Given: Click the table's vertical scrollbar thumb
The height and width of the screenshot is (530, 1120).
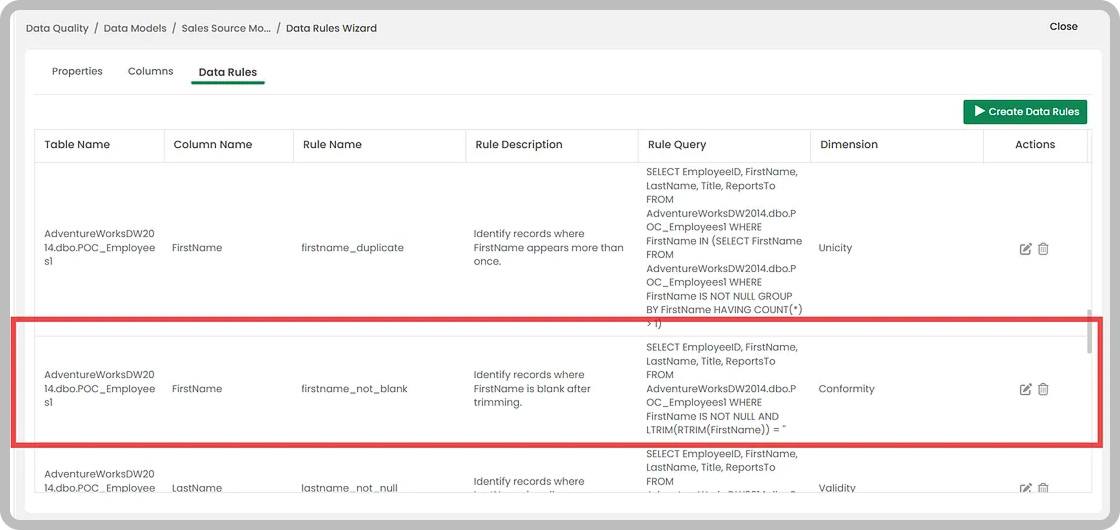Looking at the screenshot, I should click(x=1089, y=331).
